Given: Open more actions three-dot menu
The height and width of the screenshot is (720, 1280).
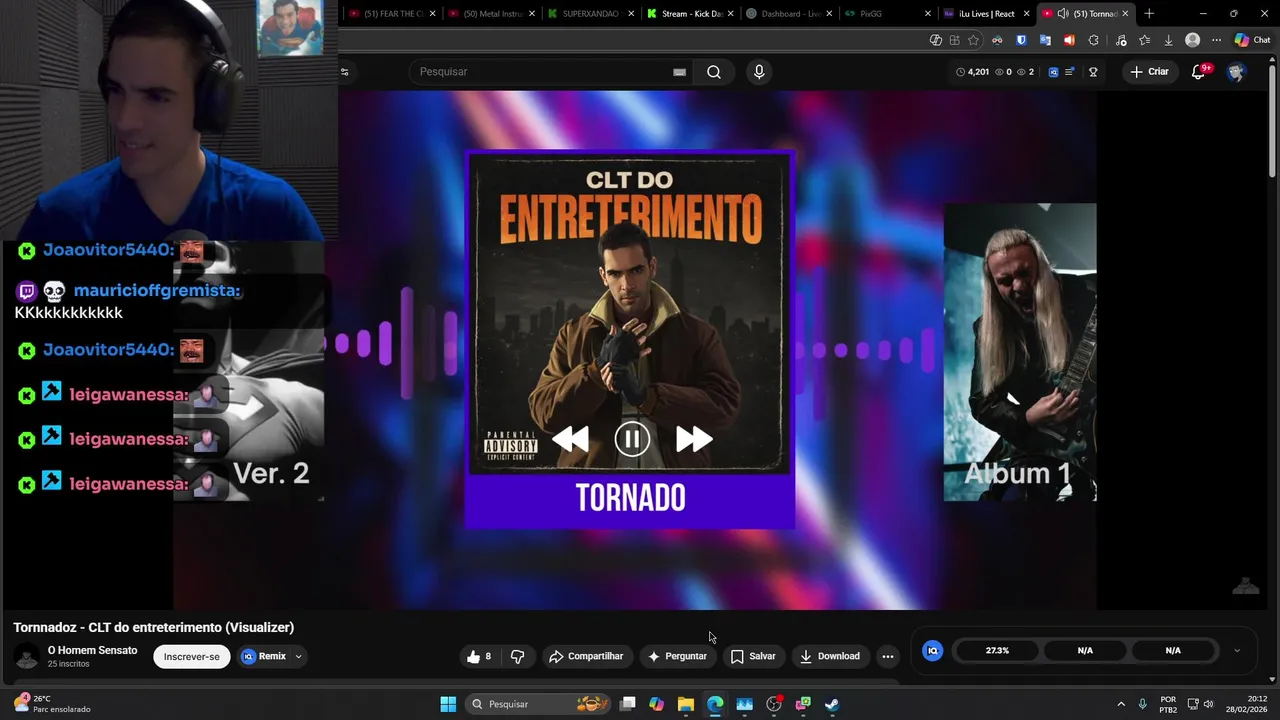Looking at the screenshot, I should [x=887, y=656].
